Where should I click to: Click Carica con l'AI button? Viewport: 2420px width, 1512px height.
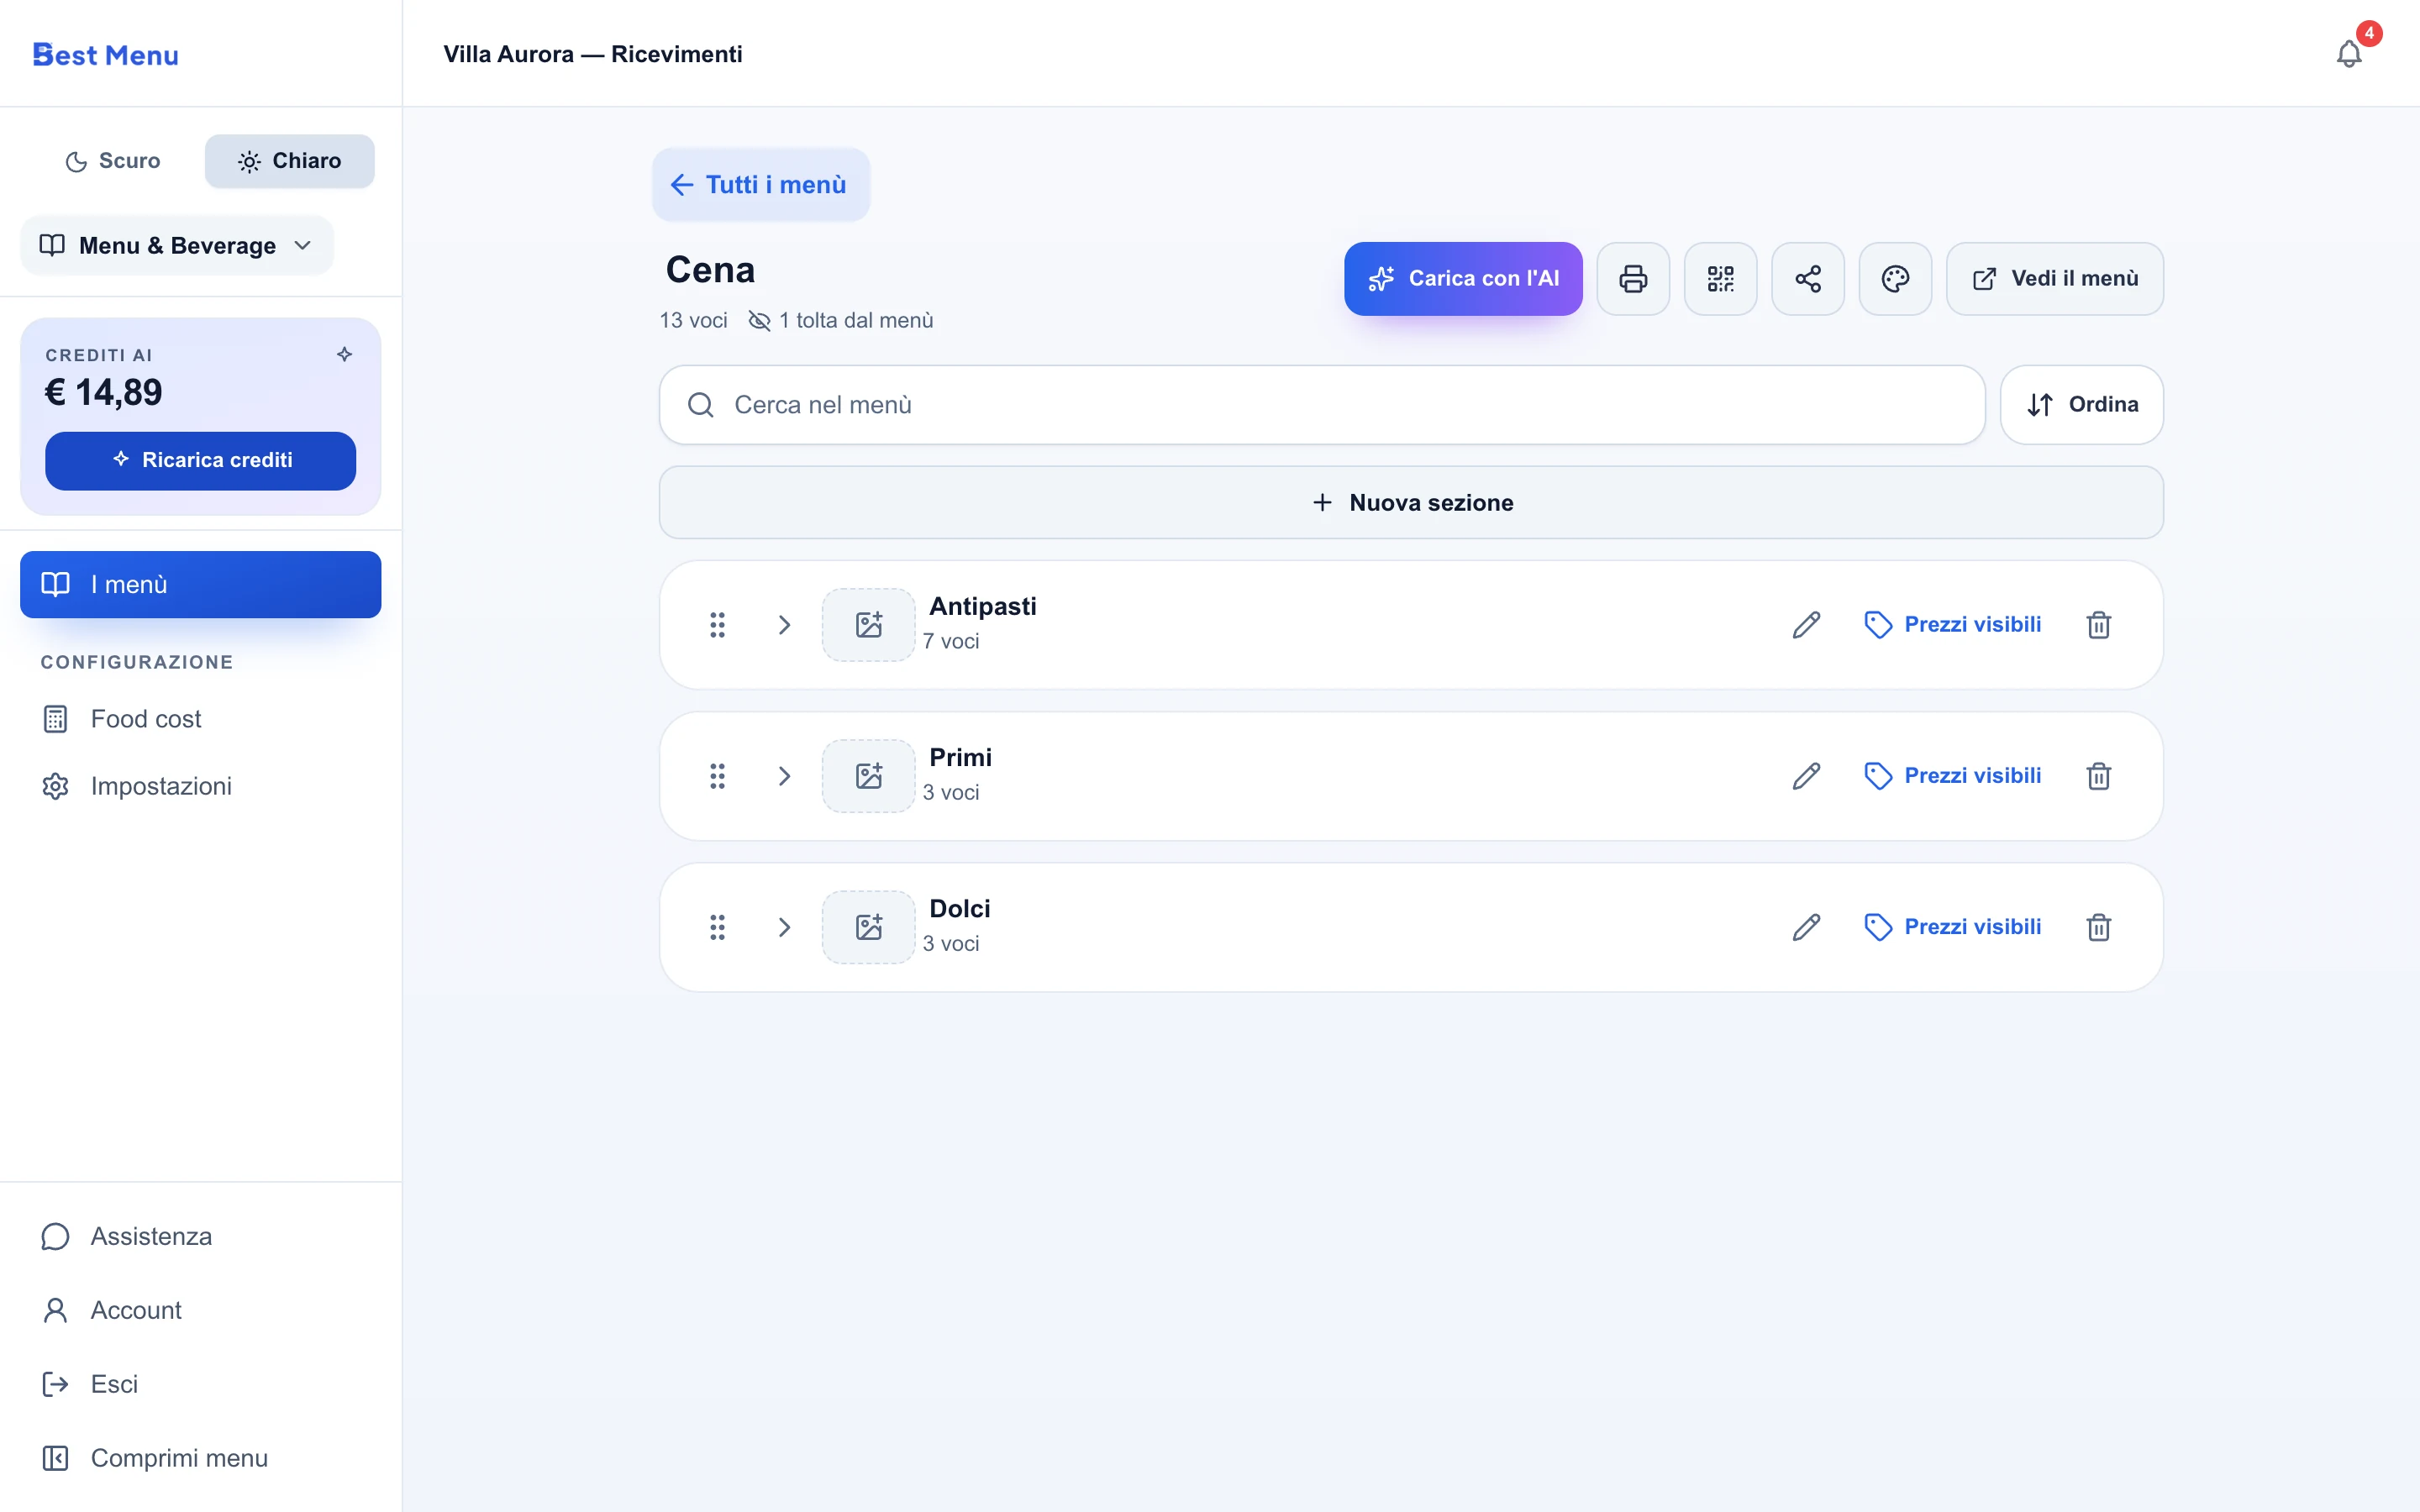point(1463,279)
